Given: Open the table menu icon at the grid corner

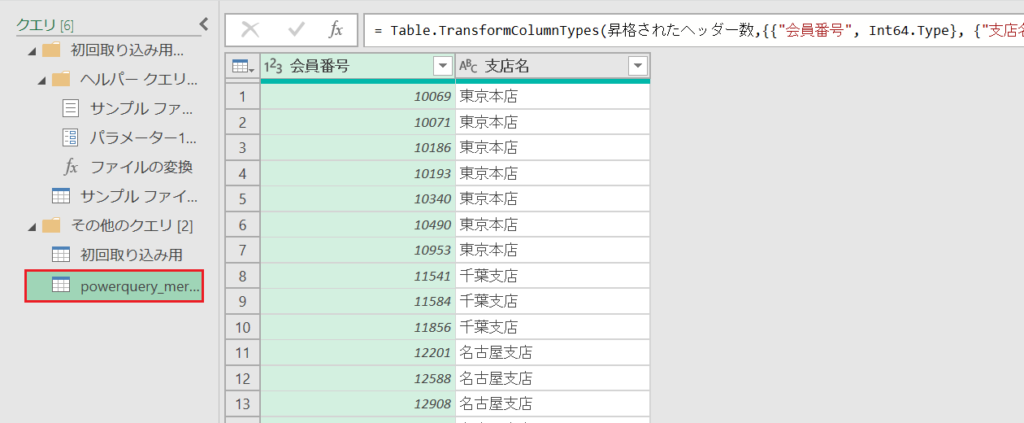Looking at the screenshot, I should pyautogui.click(x=242, y=65).
